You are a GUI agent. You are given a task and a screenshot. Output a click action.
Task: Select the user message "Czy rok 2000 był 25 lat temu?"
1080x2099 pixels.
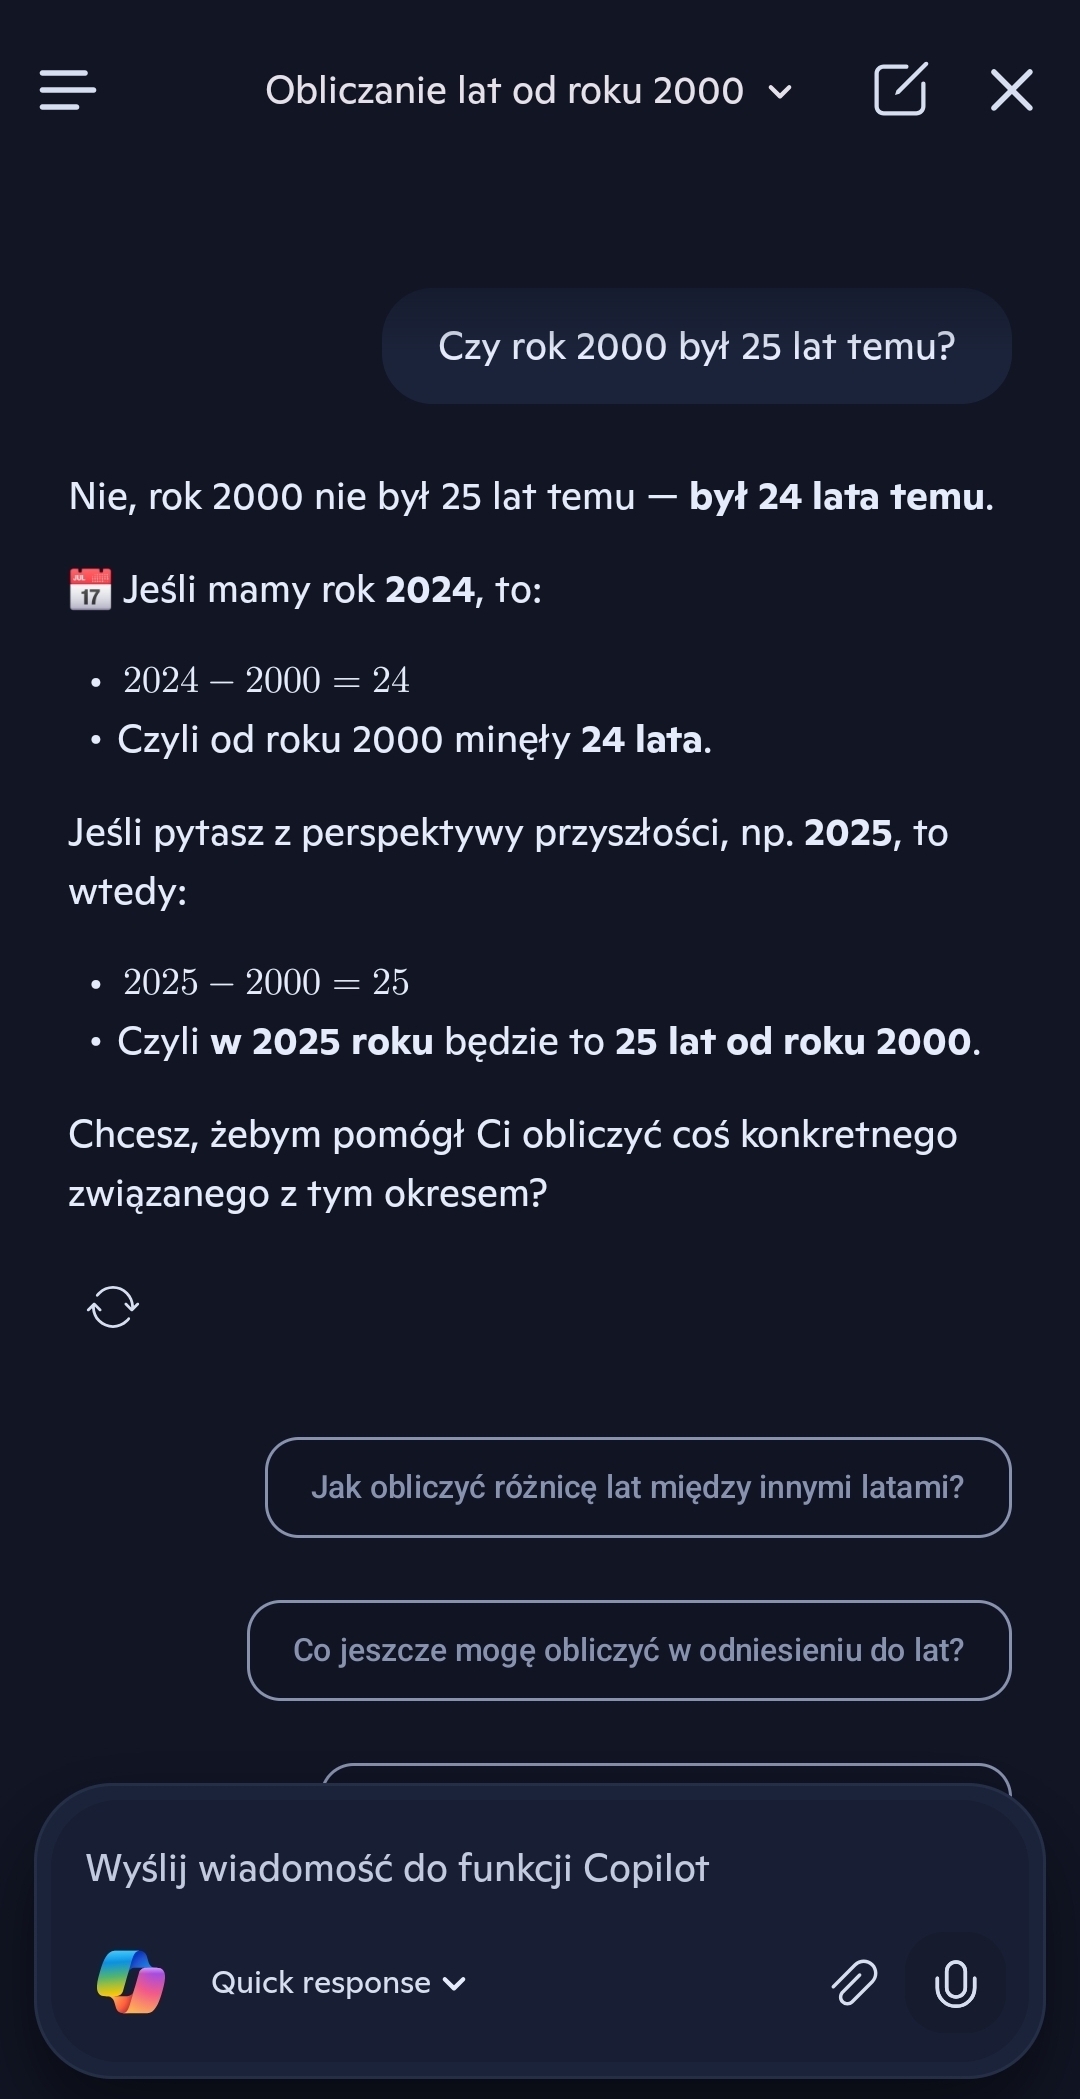[696, 346]
